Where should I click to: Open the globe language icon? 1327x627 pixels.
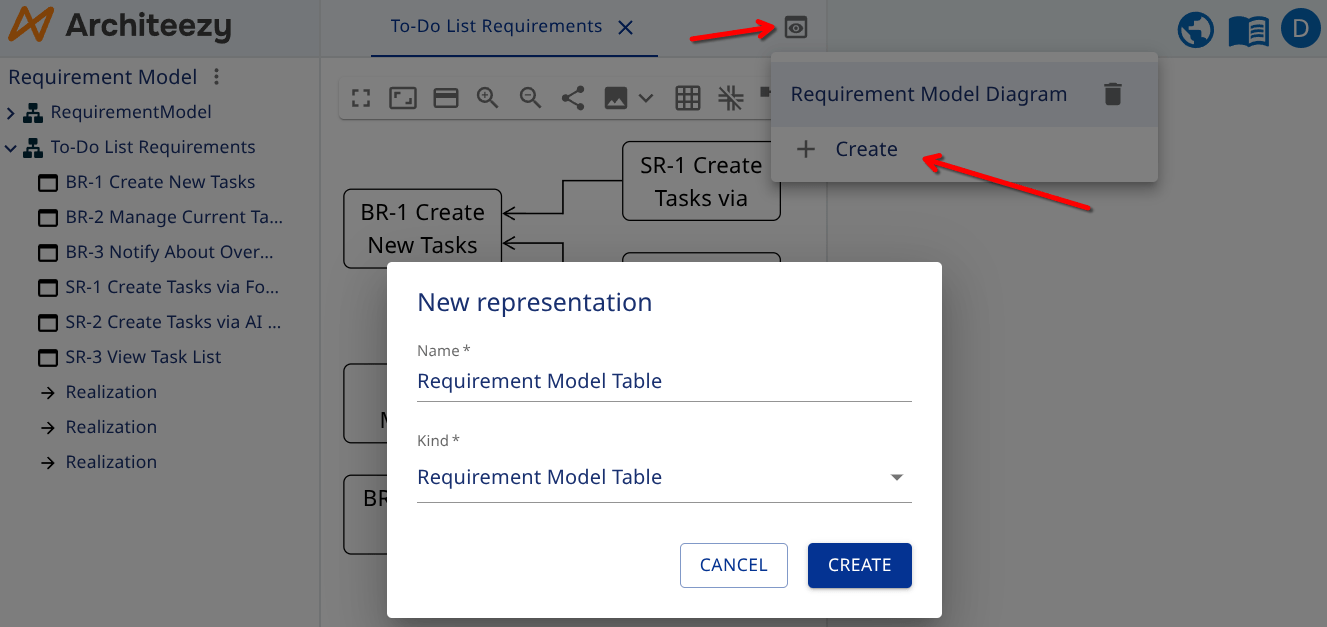click(1195, 29)
